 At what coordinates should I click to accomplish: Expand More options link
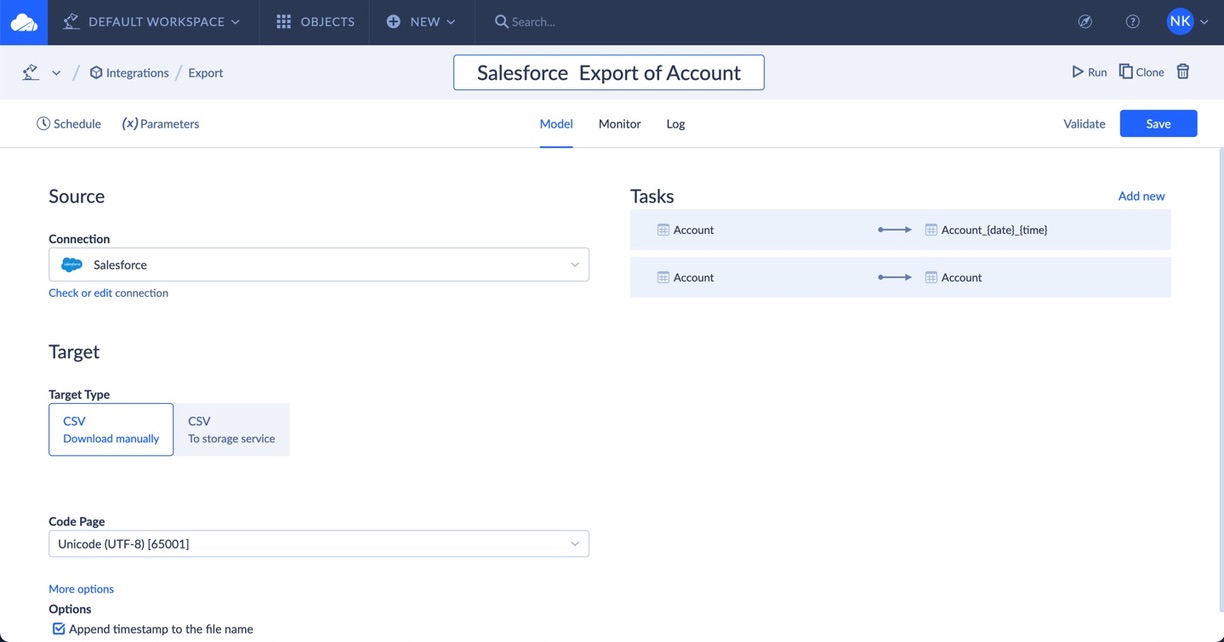81,589
